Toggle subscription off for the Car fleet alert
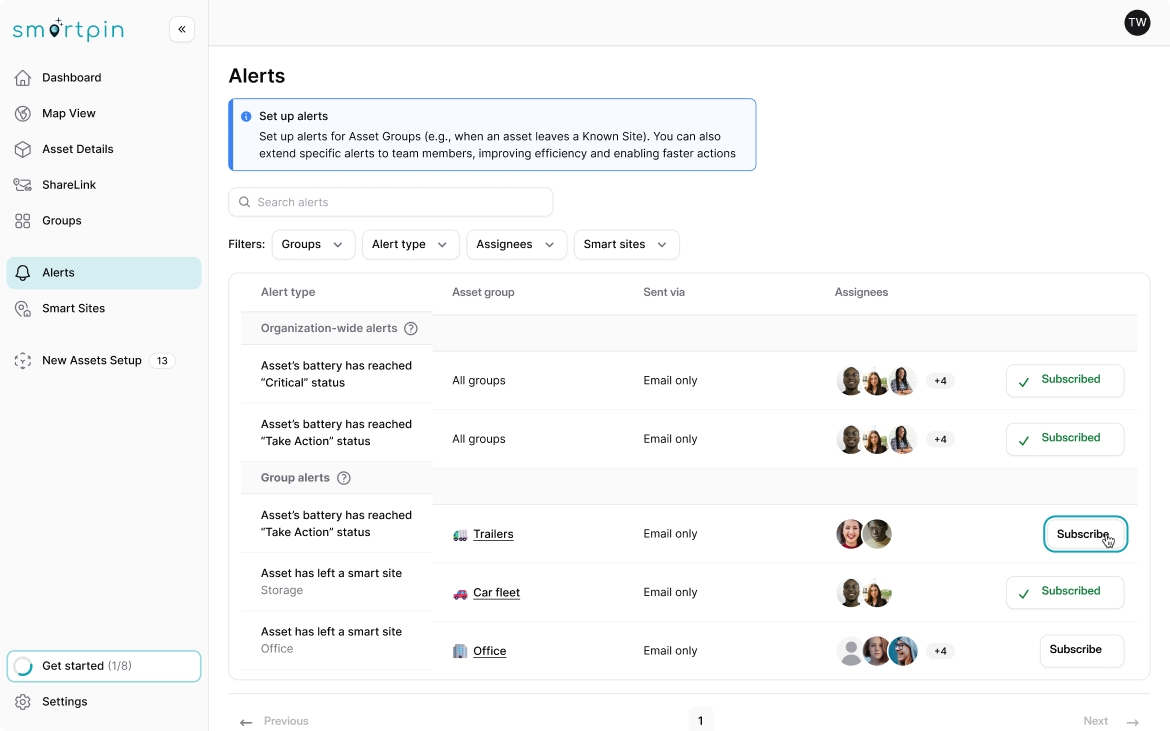The width and height of the screenshot is (1170, 731). [x=1064, y=592]
